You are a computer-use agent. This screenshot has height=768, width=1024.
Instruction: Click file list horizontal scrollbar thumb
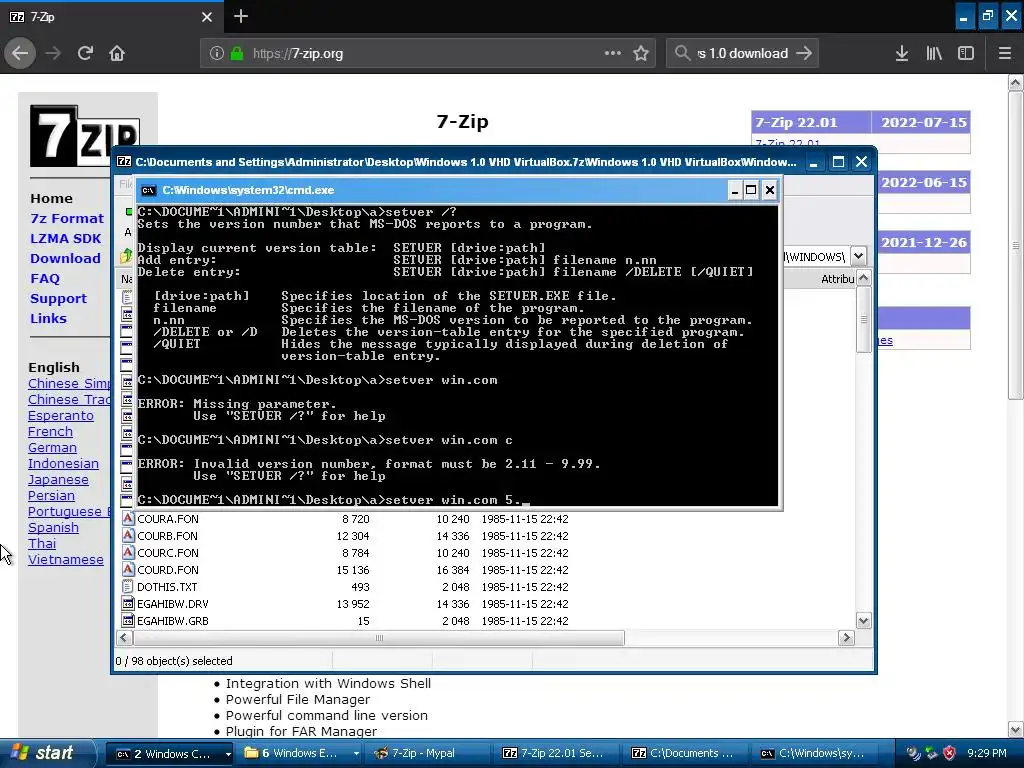[x=379, y=638]
